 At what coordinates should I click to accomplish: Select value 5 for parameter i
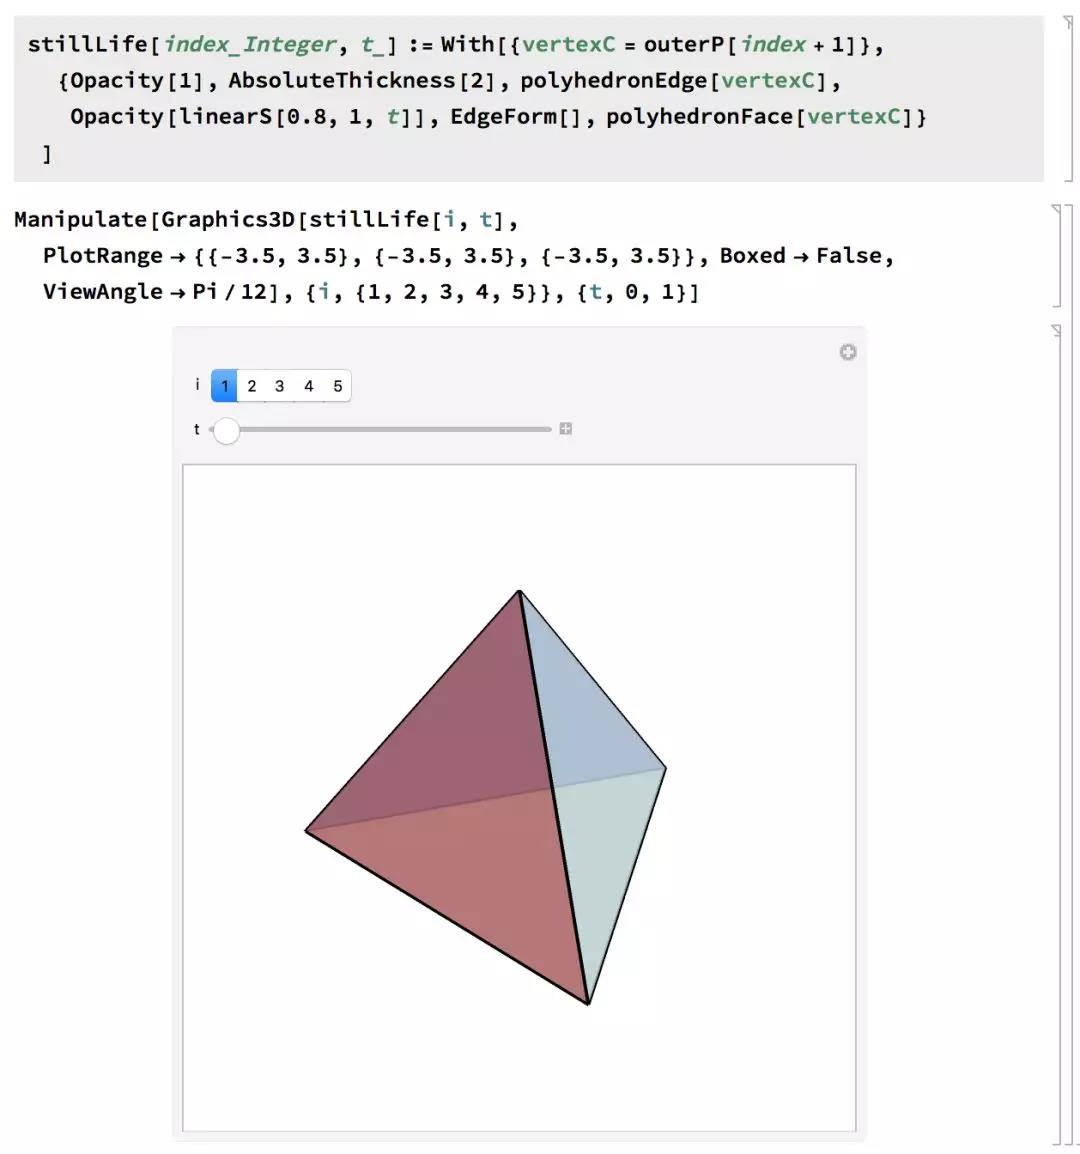point(337,386)
